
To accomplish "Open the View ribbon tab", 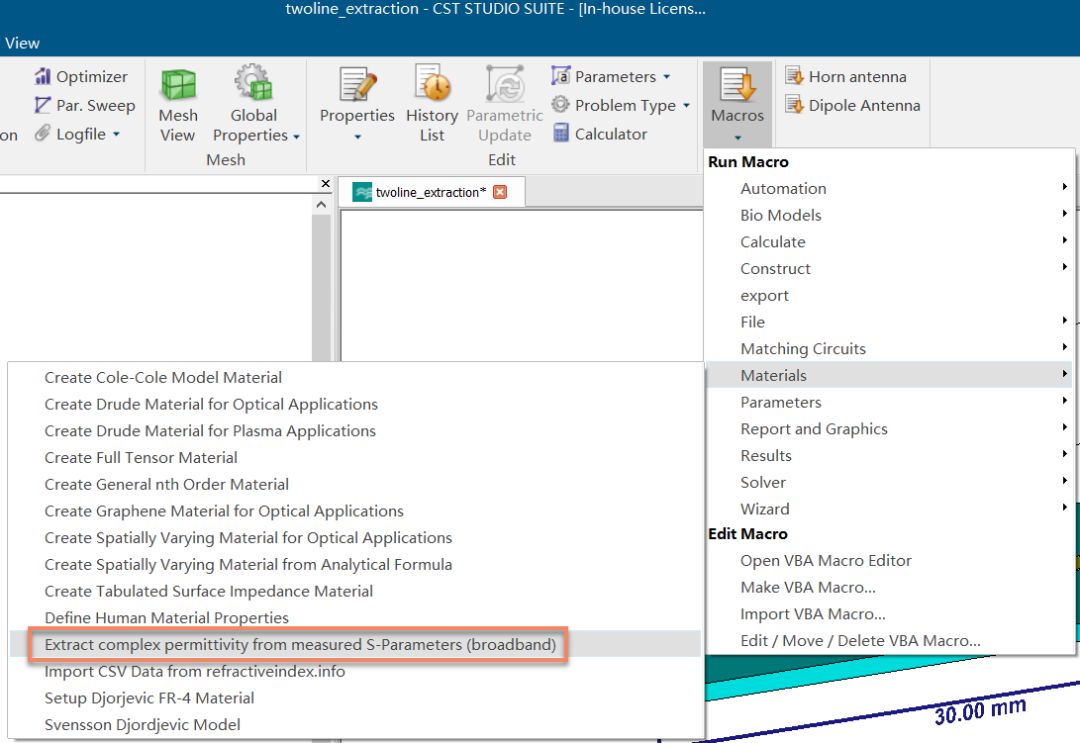I will tap(22, 43).
